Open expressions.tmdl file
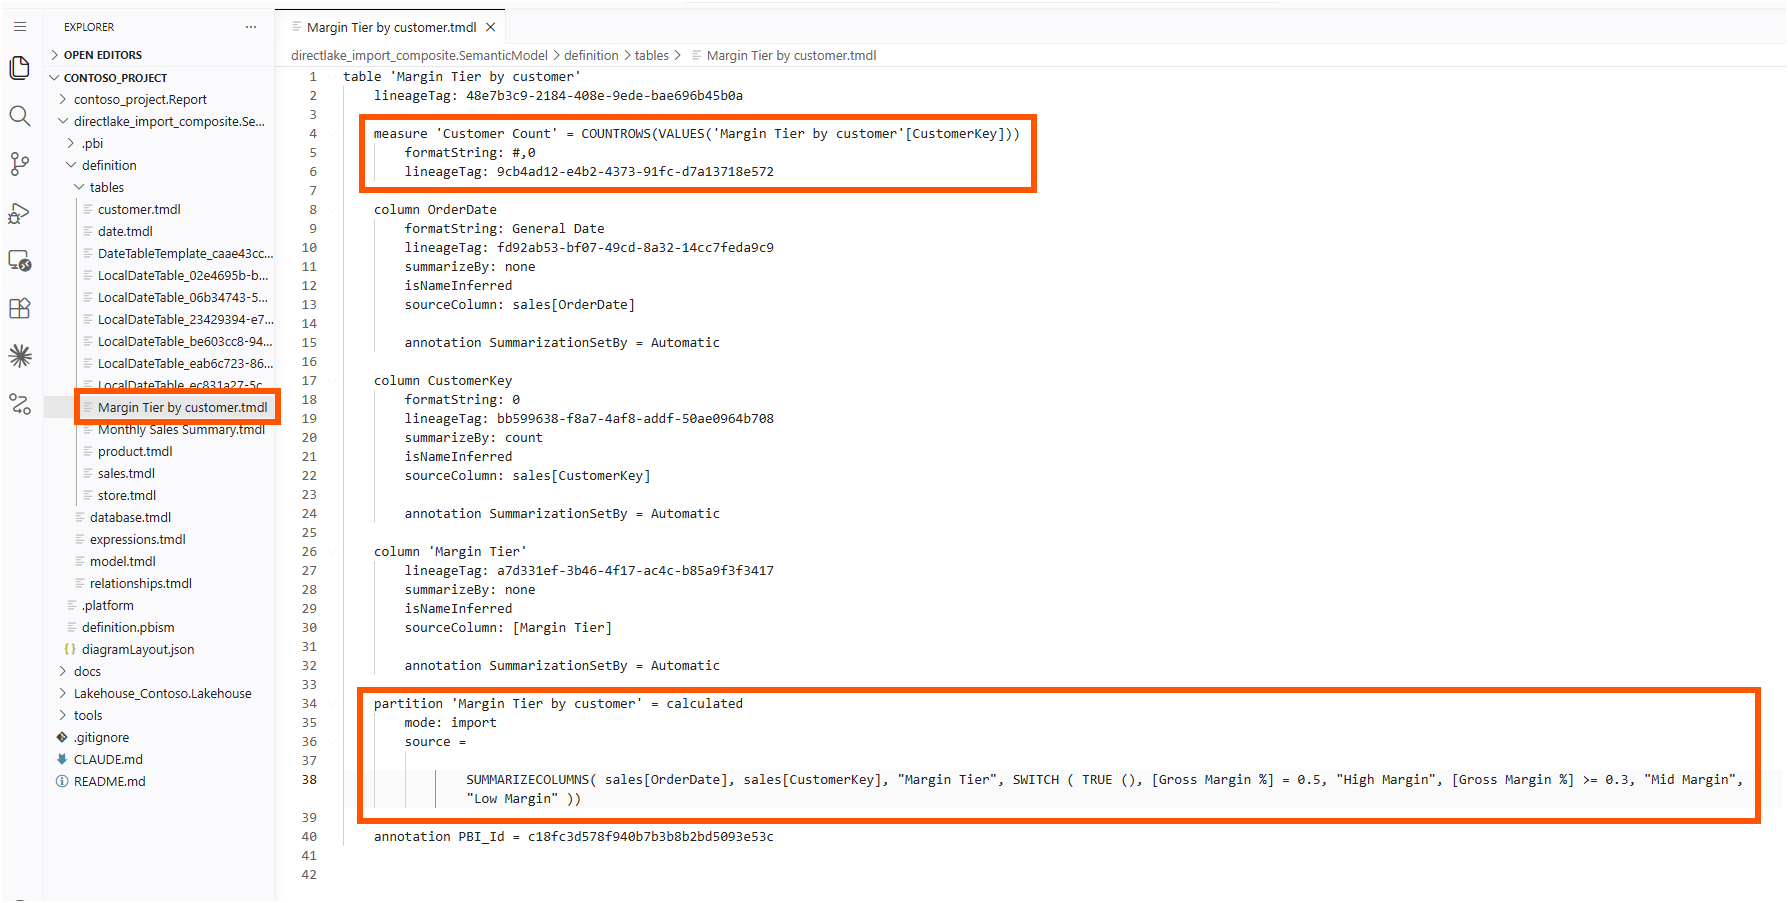The height and width of the screenshot is (903, 1788). (138, 539)
